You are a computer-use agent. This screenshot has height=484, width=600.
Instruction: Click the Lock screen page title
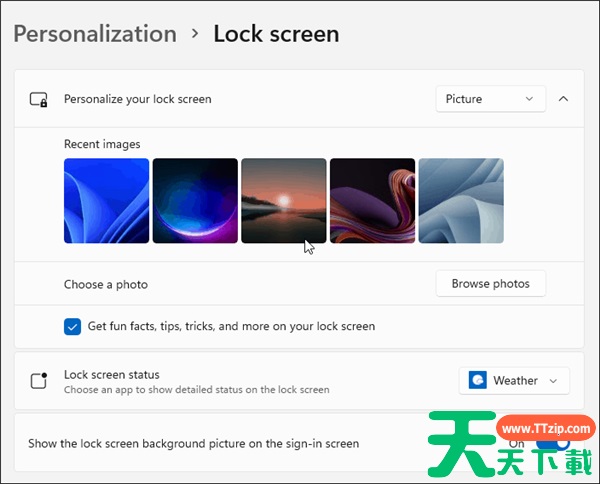click(x=276, y=33)
